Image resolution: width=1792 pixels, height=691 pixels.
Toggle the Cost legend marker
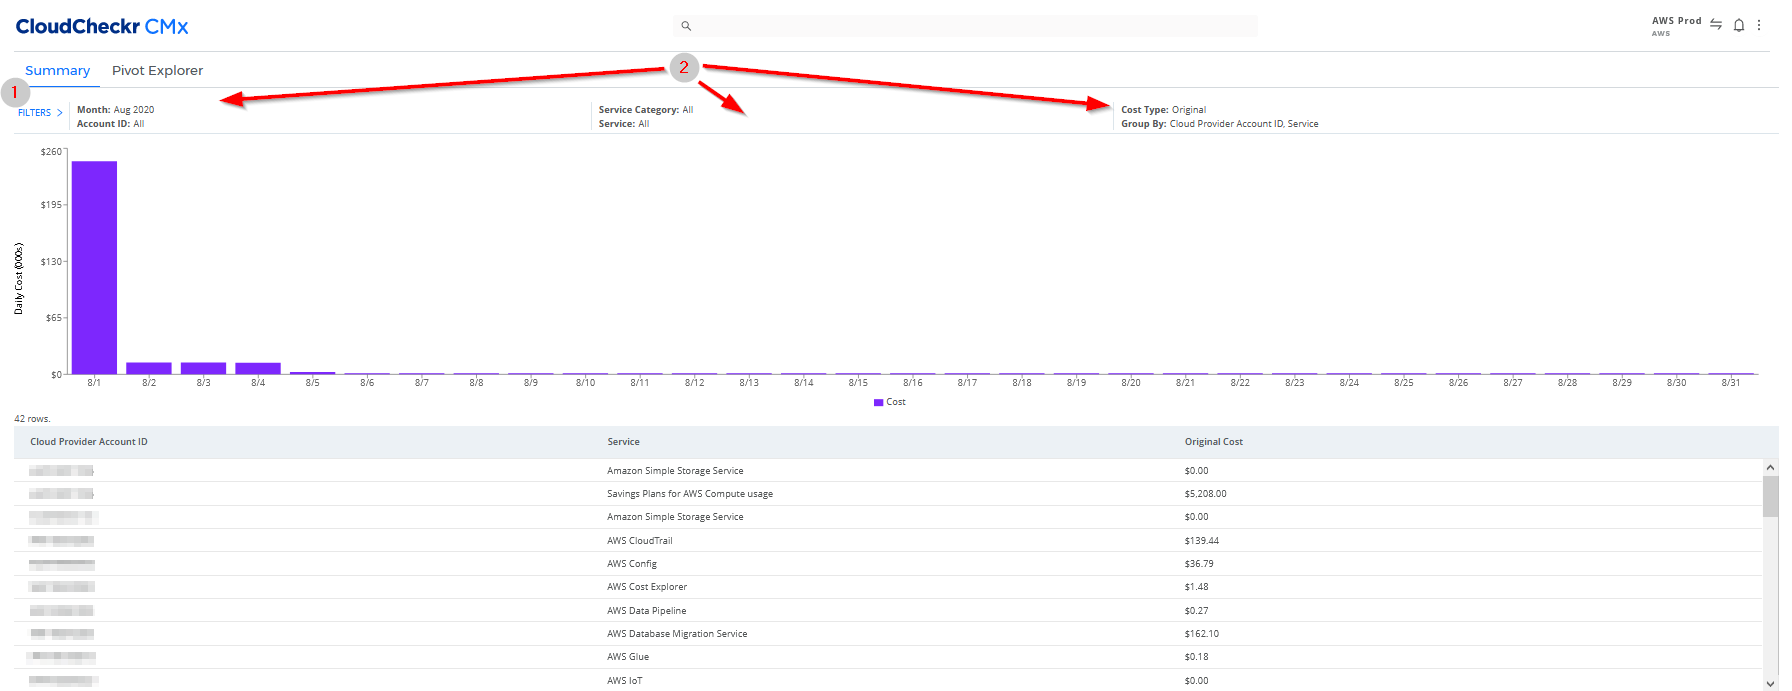tap(878, 402)
